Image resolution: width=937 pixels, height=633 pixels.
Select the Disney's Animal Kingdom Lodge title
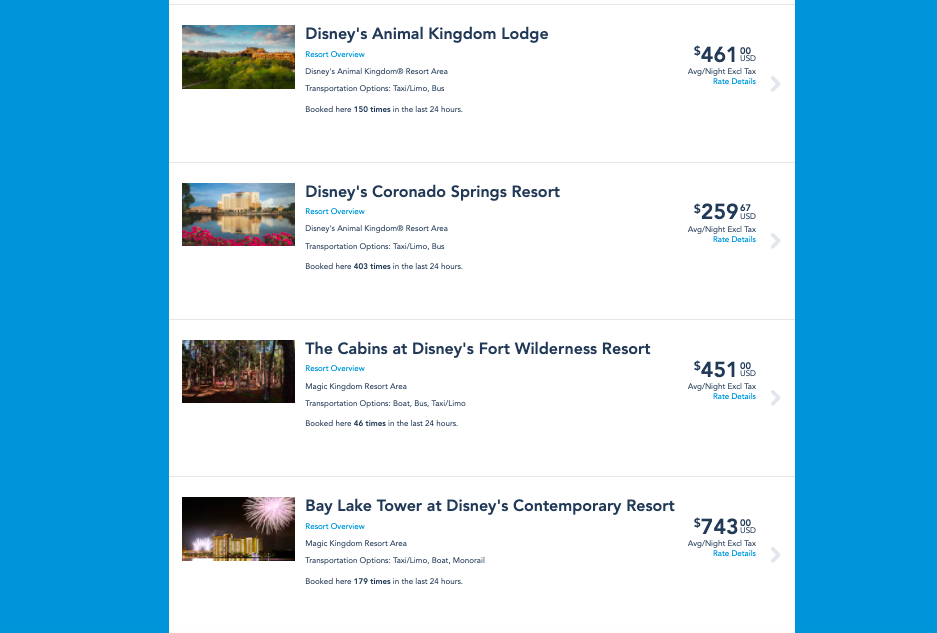coord(427,34)
